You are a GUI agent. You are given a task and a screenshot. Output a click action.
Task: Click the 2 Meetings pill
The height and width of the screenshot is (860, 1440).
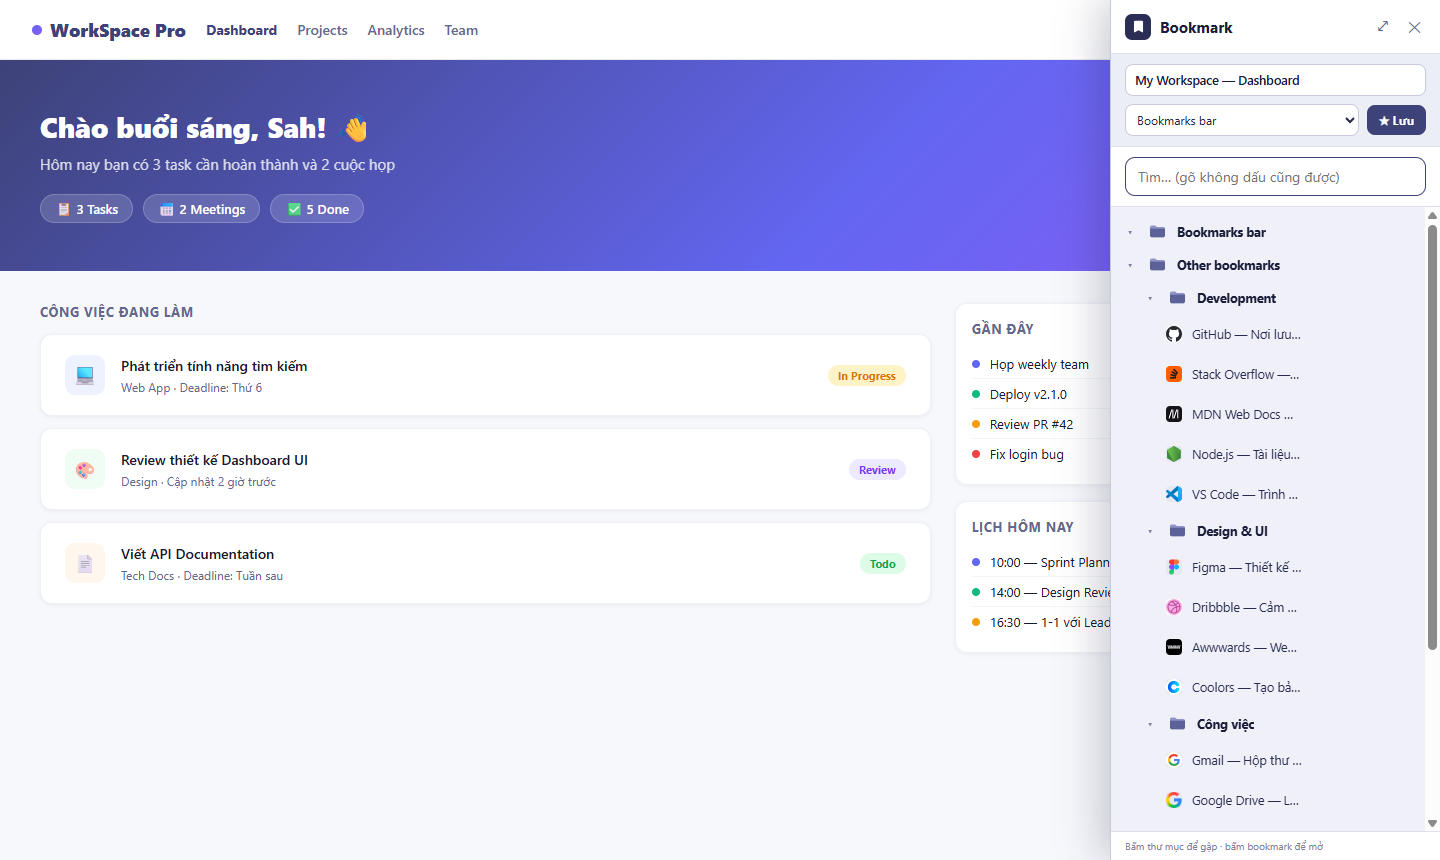[x=201, y=209]
